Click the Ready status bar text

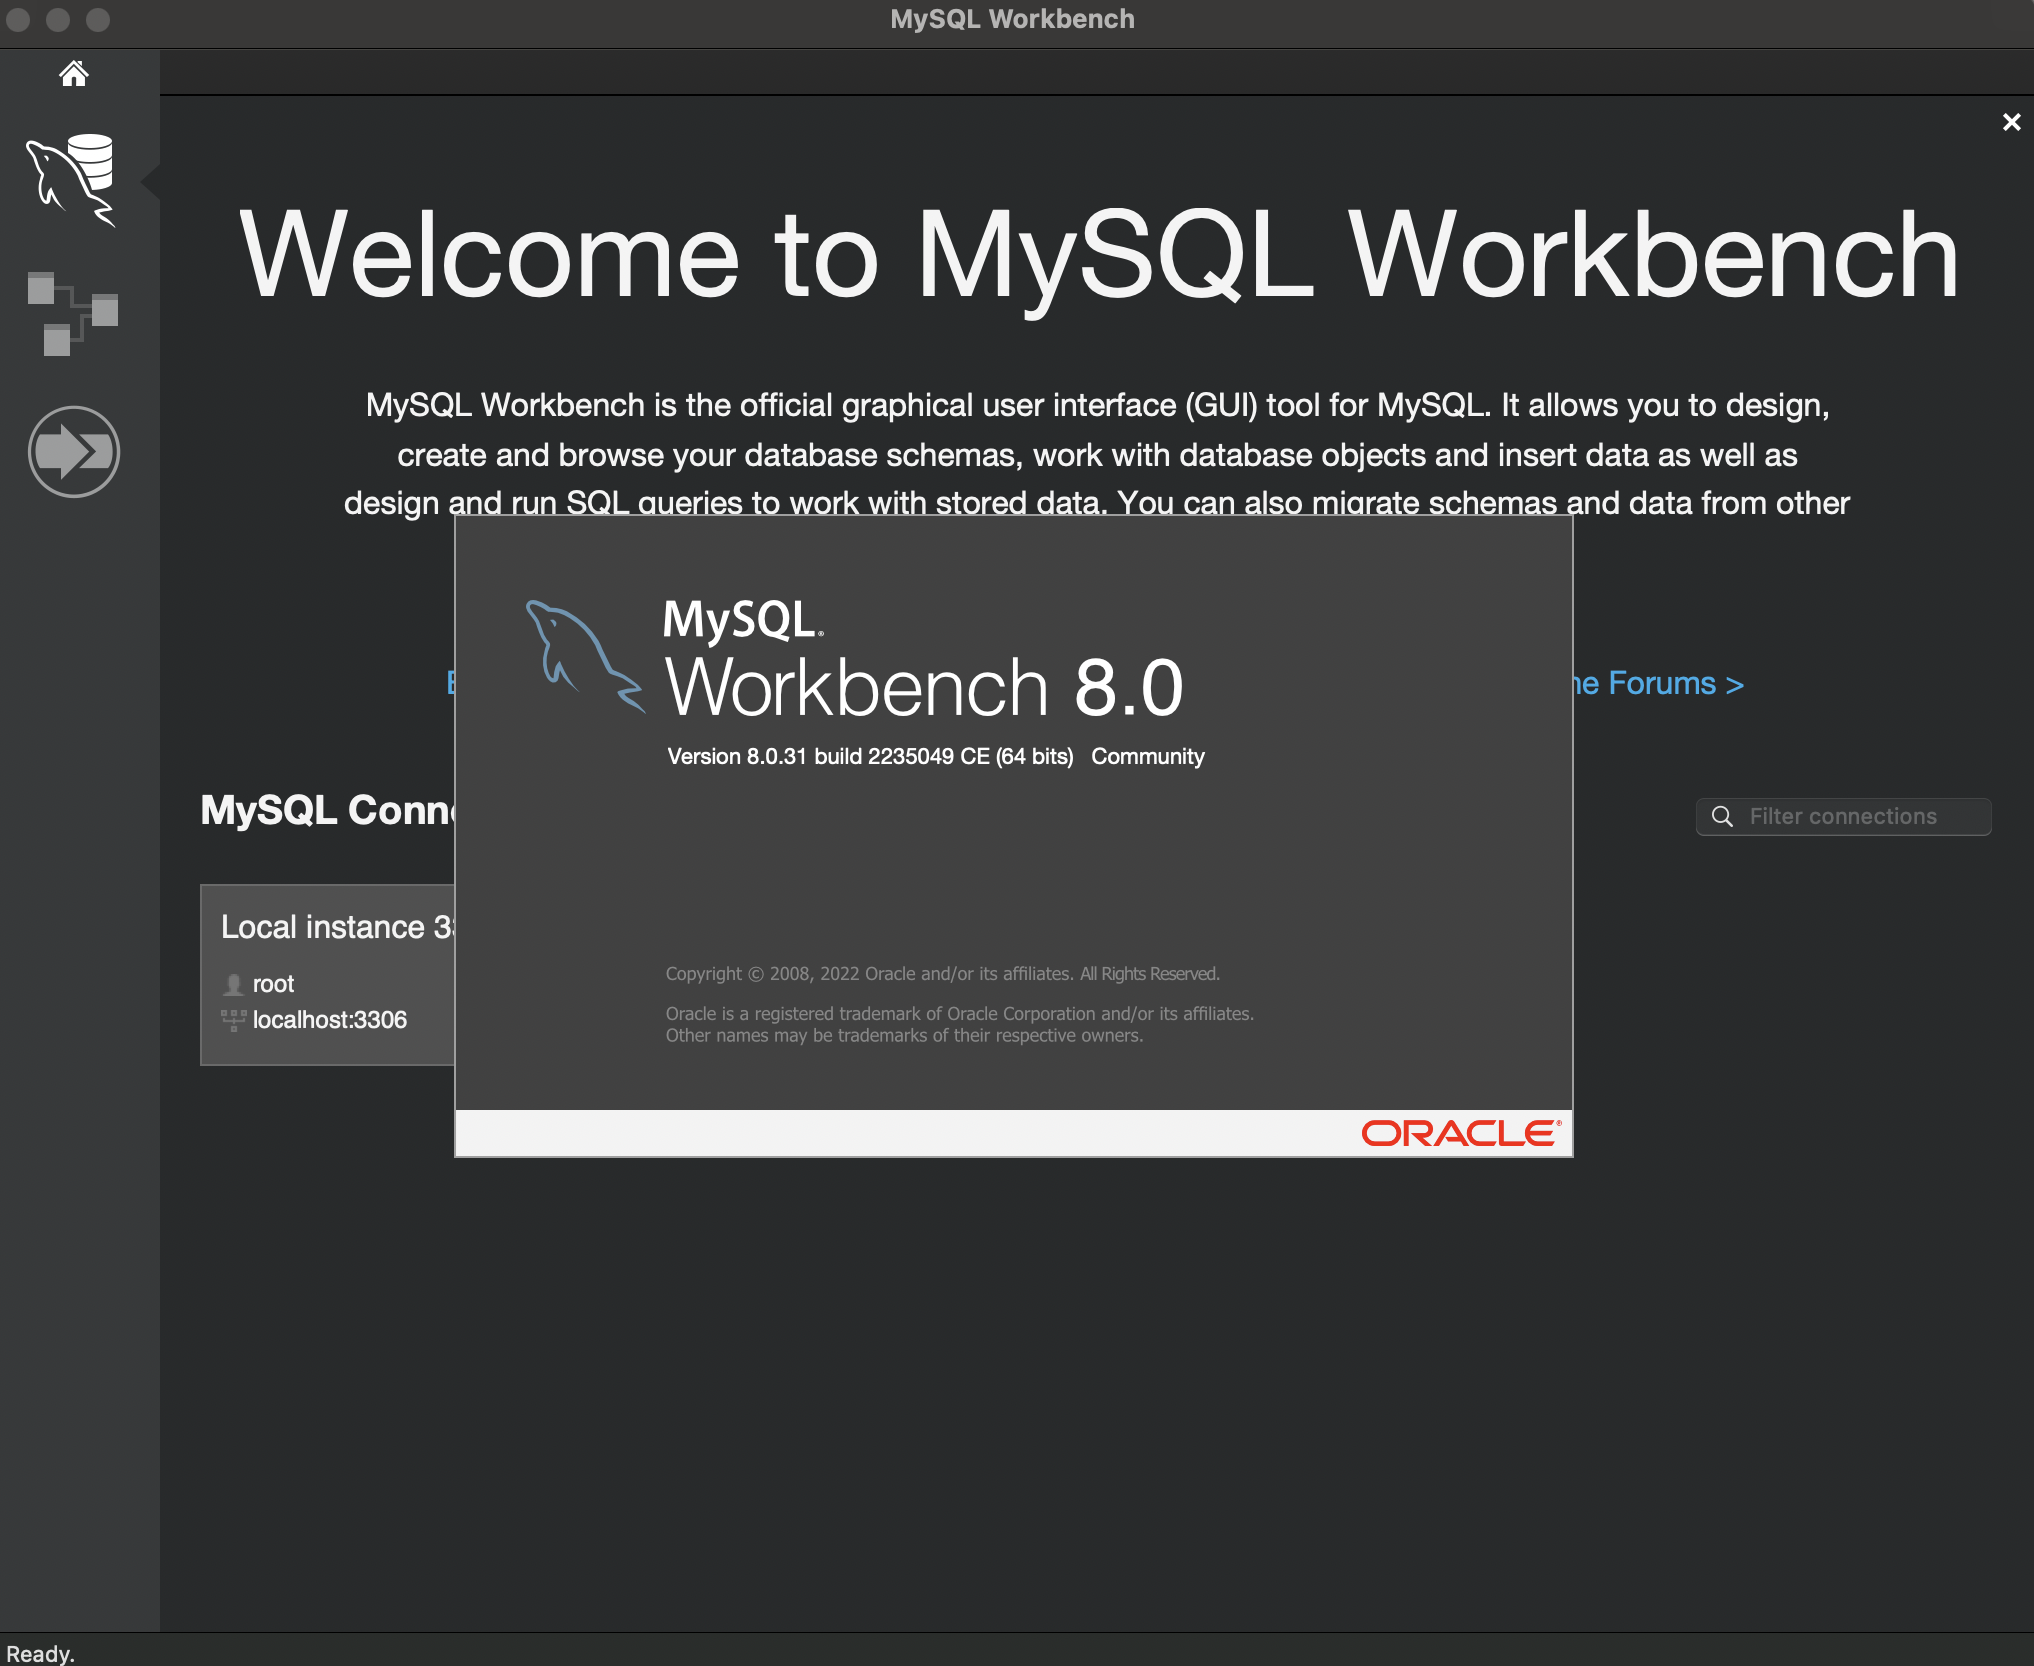coord(41,1653)
